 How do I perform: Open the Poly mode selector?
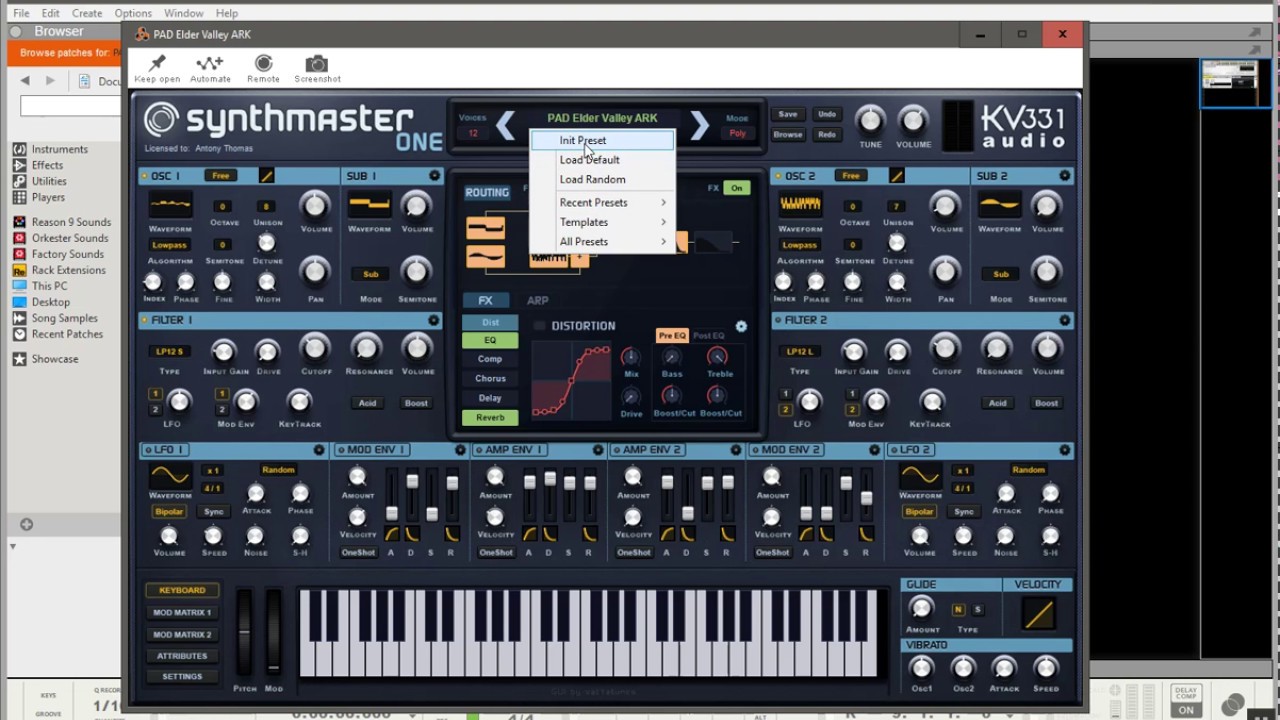click(738, 133)
